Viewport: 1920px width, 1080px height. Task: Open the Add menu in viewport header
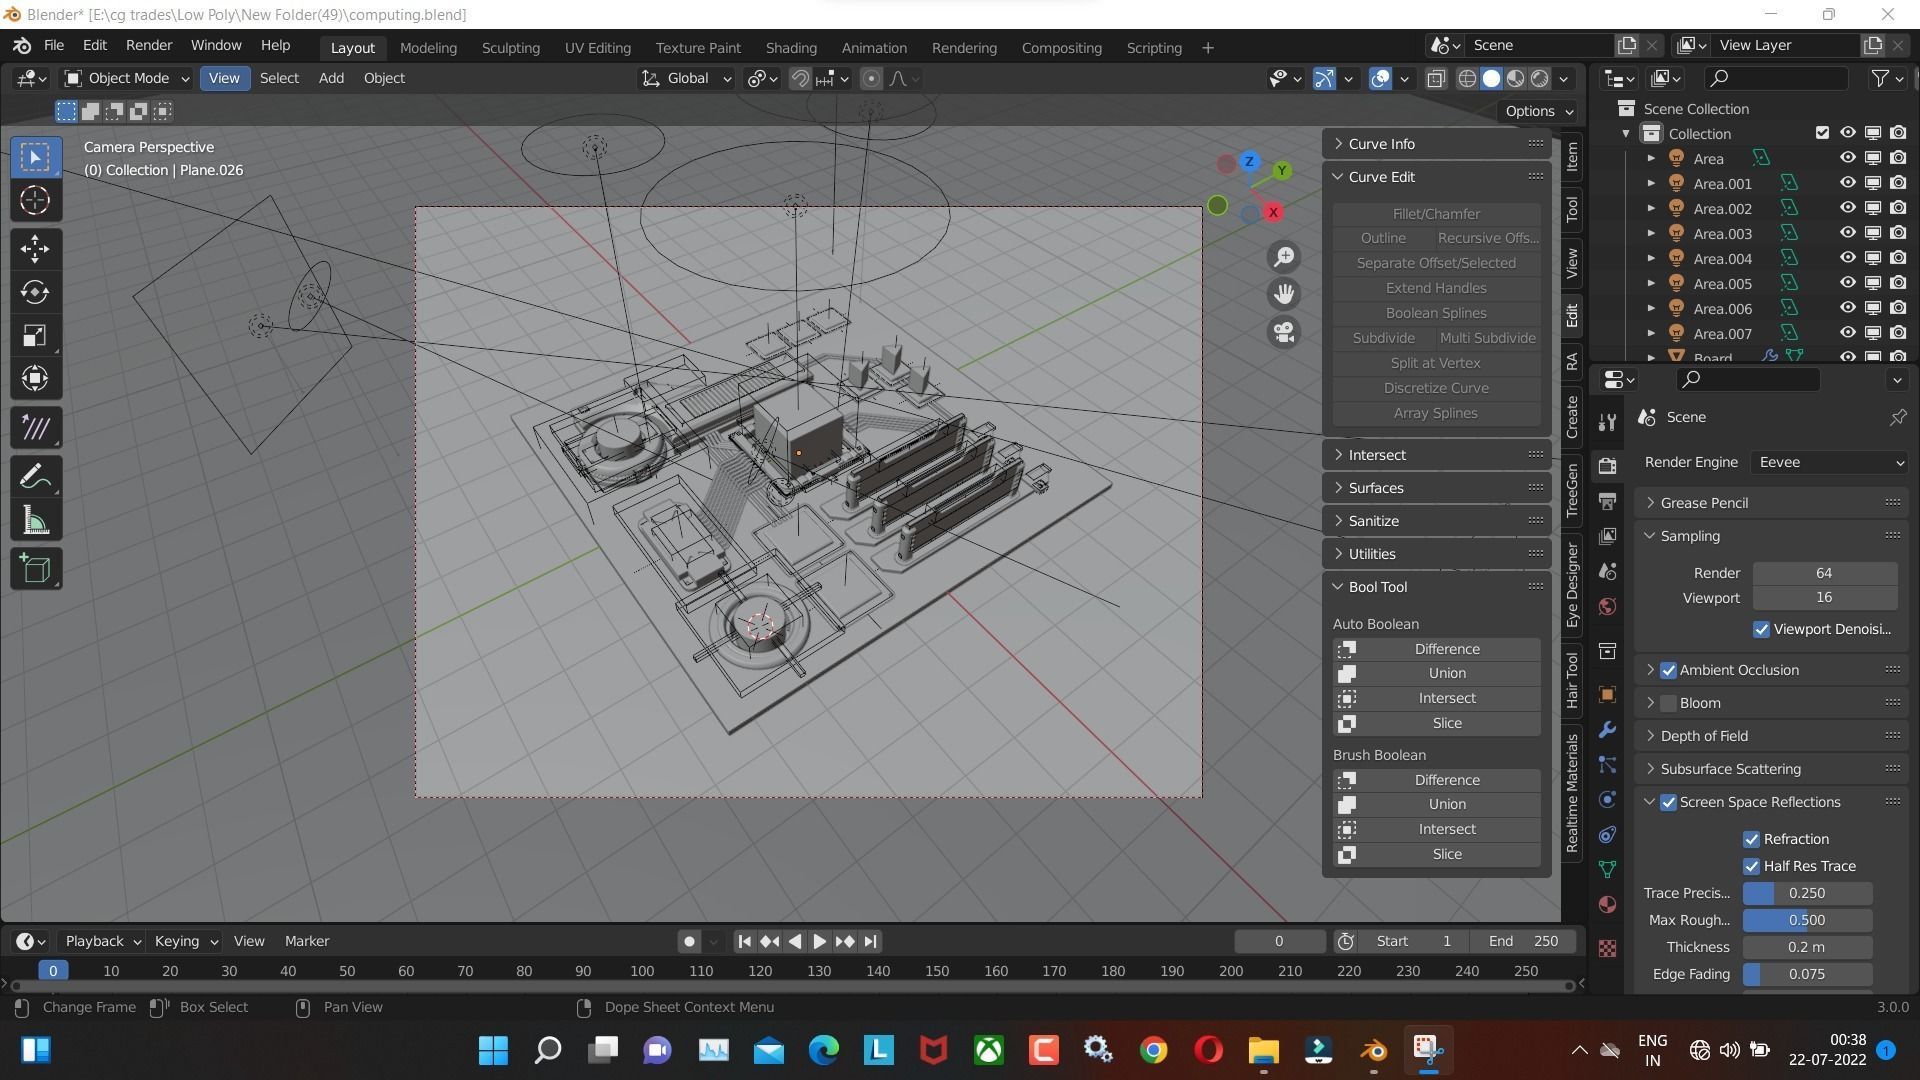tap(331, 78)
